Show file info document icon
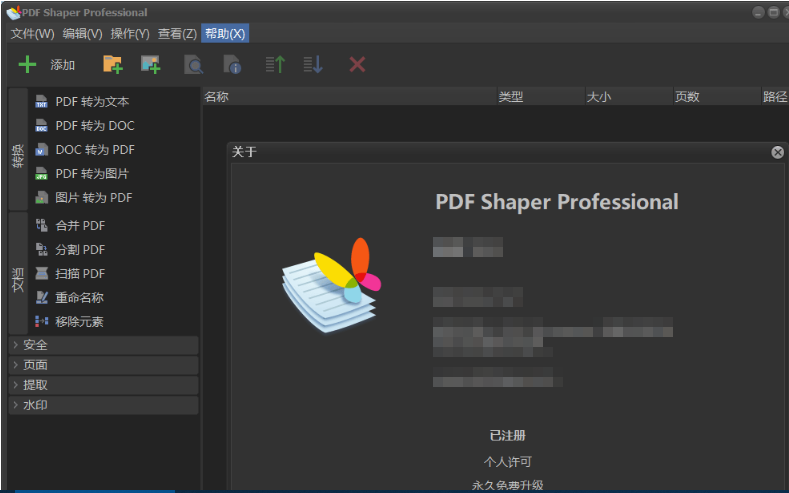 [x=232, y=64]
